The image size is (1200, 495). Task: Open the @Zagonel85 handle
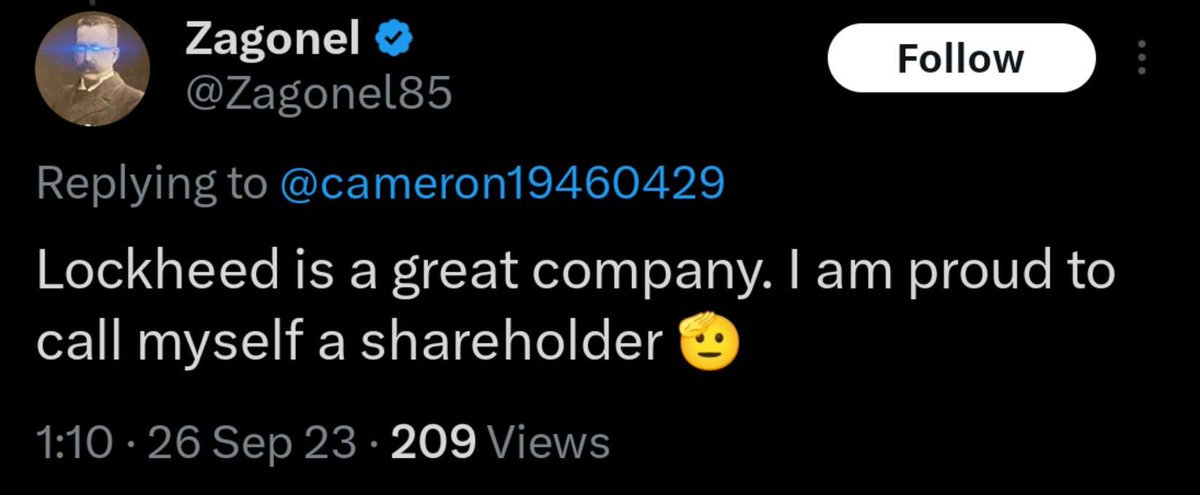tap(319, 95)
